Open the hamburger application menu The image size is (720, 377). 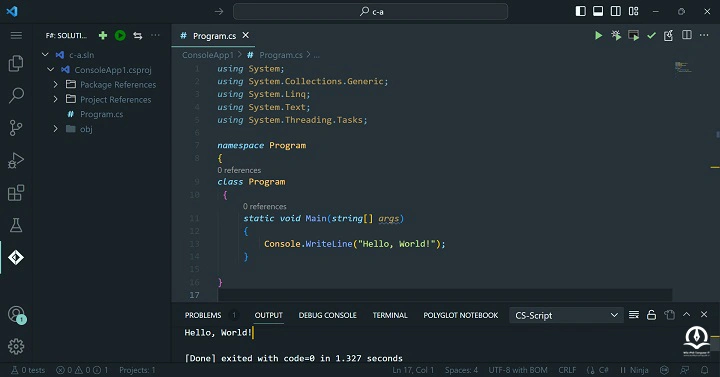(x=16, y=35)
